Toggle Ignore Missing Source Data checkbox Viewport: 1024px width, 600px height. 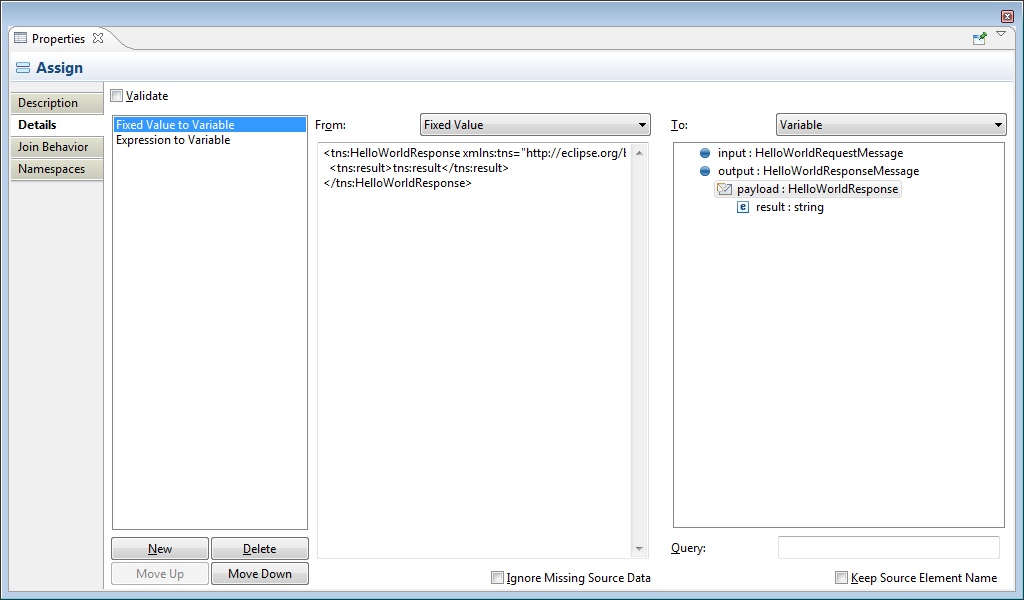(498, 577)
